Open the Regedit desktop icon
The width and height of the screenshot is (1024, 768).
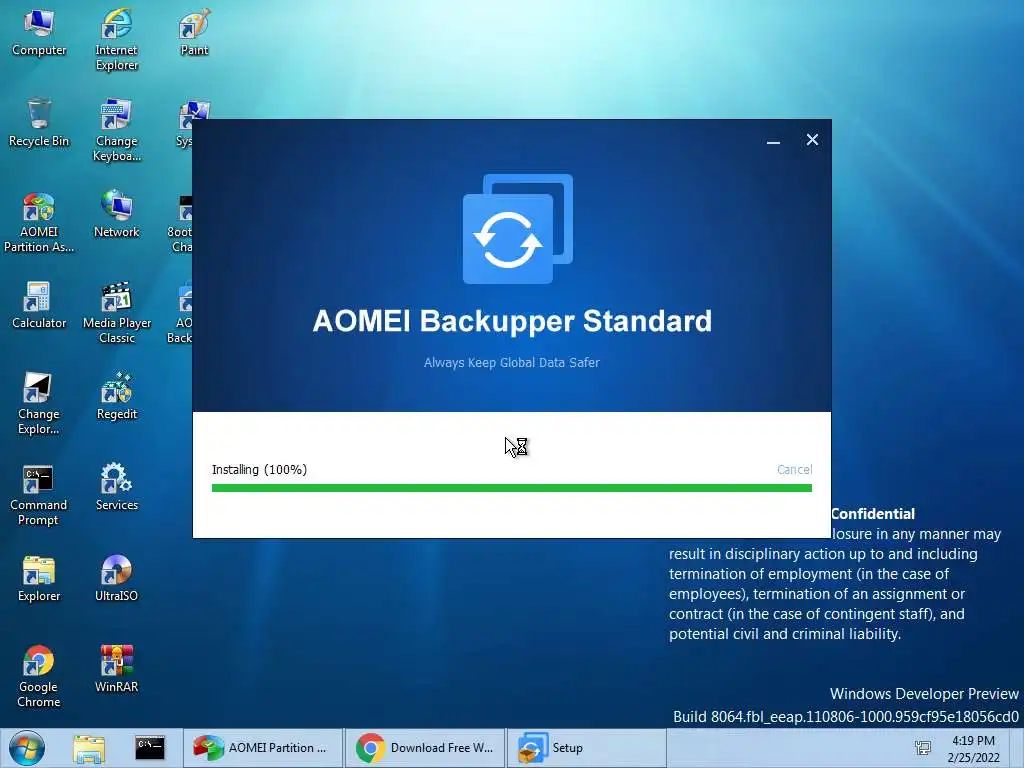[x=116, y=396]
